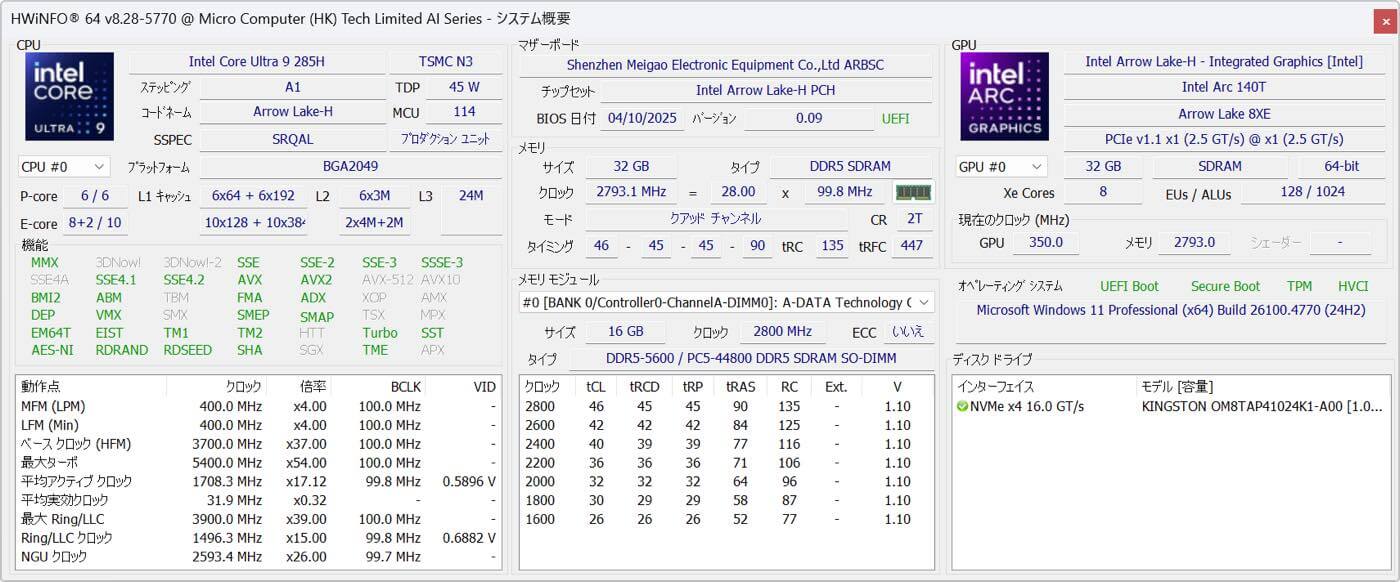The height and width of the screenshot is (582, 1400).
Task: Click the Shenzhen Meigao motherboard name
Action: click(x=725, y=65)
